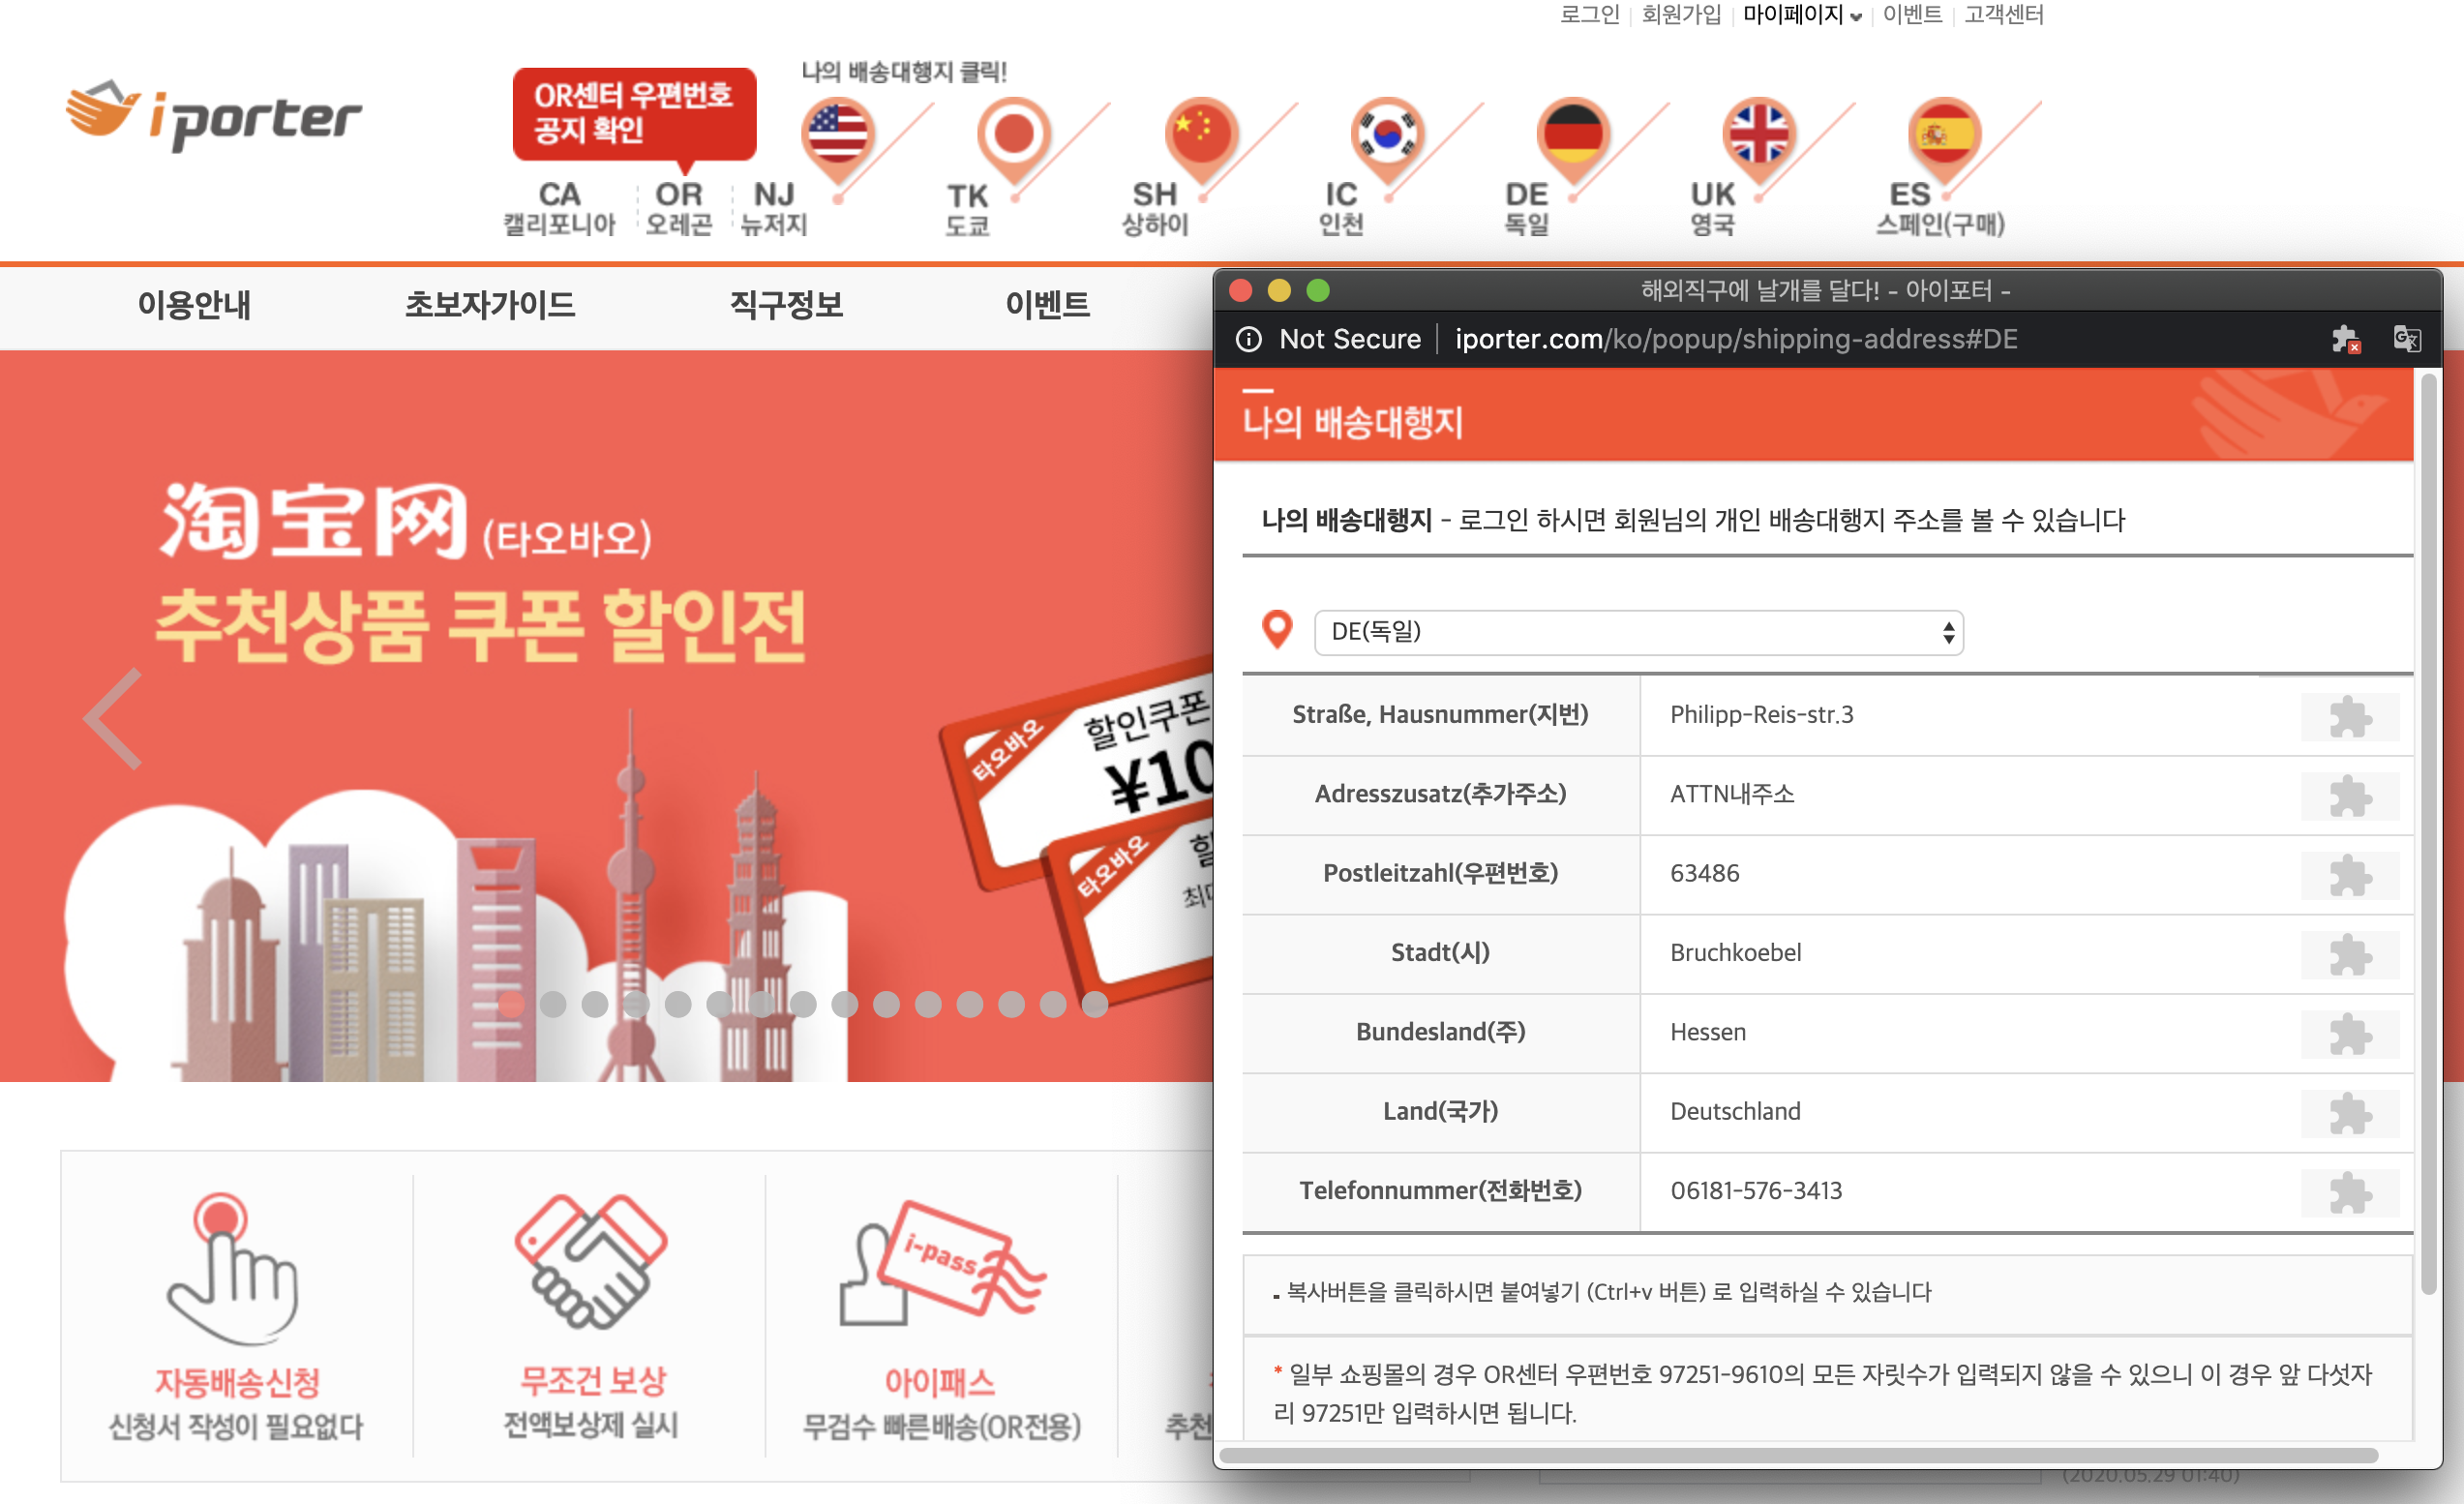The height and width of the screenshot is (1504, 2464).
Task: Click the OR센터 우편번호 공지 확인 button
Action: click(634, 113)
